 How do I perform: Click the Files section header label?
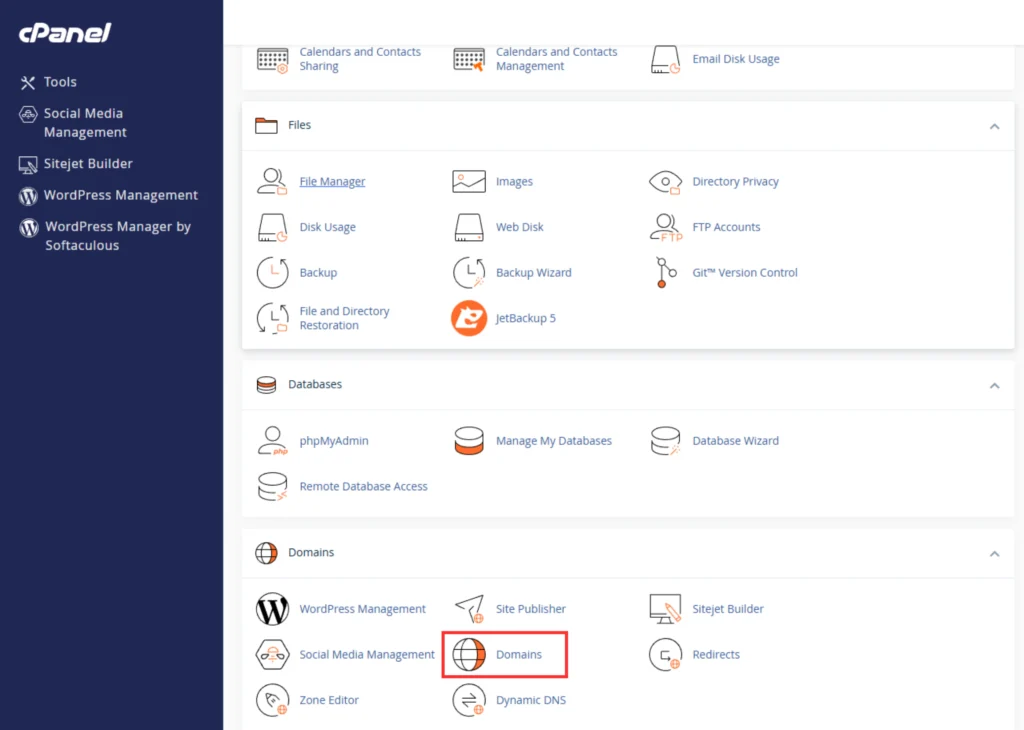300,125
